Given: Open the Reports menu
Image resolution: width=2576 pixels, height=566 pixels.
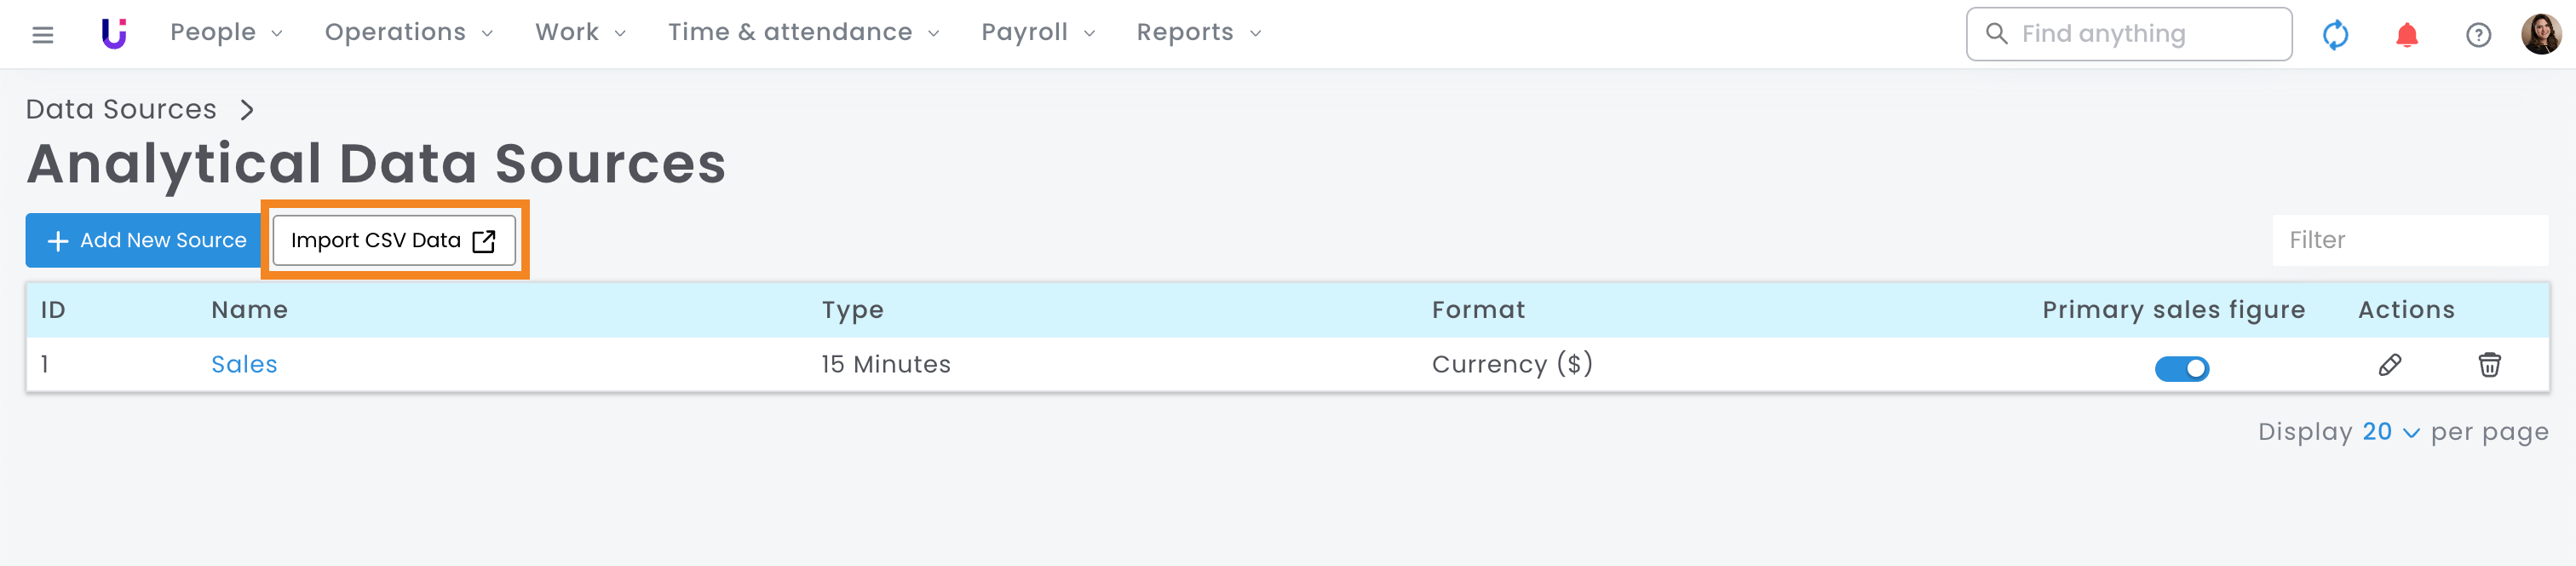Looking at the screenshot, I should pyautogui.click(x=1198, y=33).
